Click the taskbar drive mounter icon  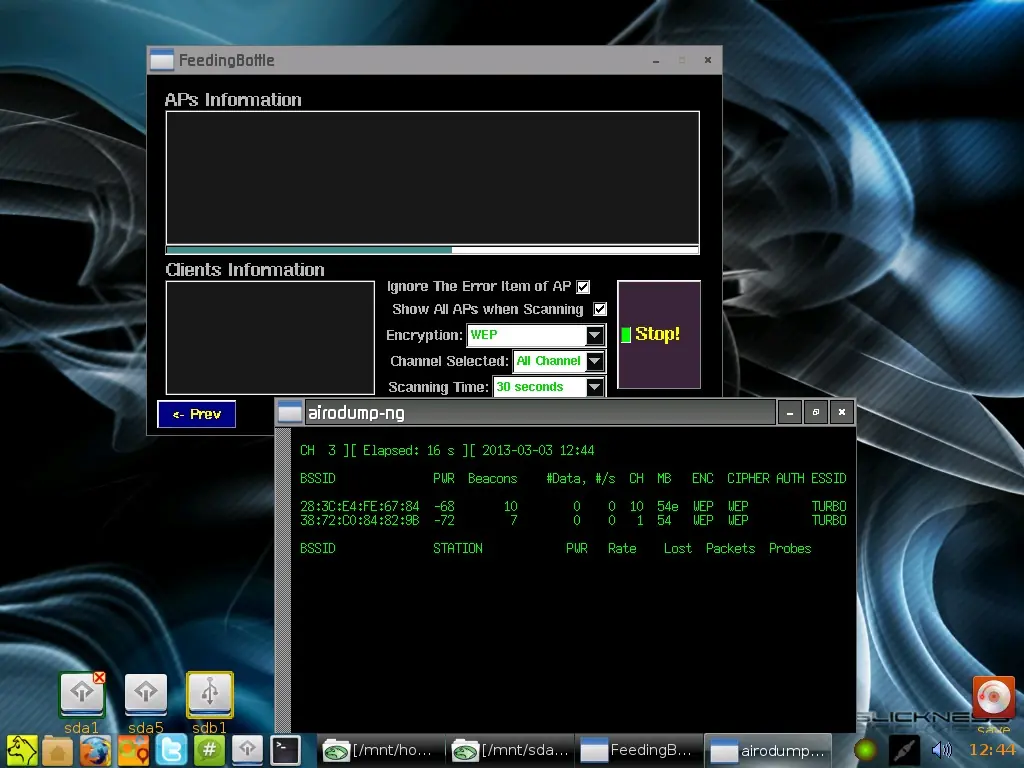pos(247,750)
